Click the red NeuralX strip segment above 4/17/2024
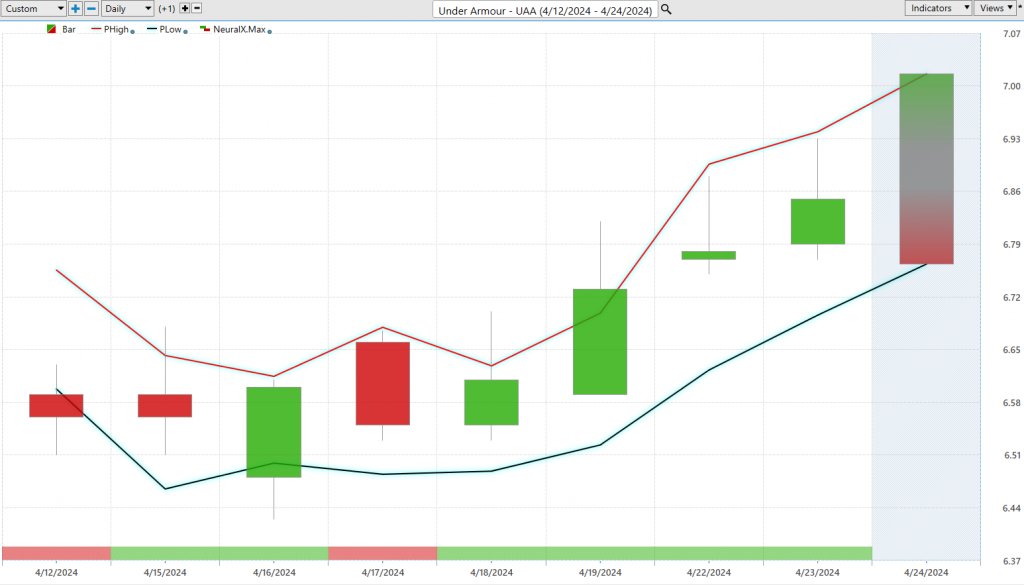Image resolution: width=1024 pixels, height=585 pixels. click(x=383, y=554)
